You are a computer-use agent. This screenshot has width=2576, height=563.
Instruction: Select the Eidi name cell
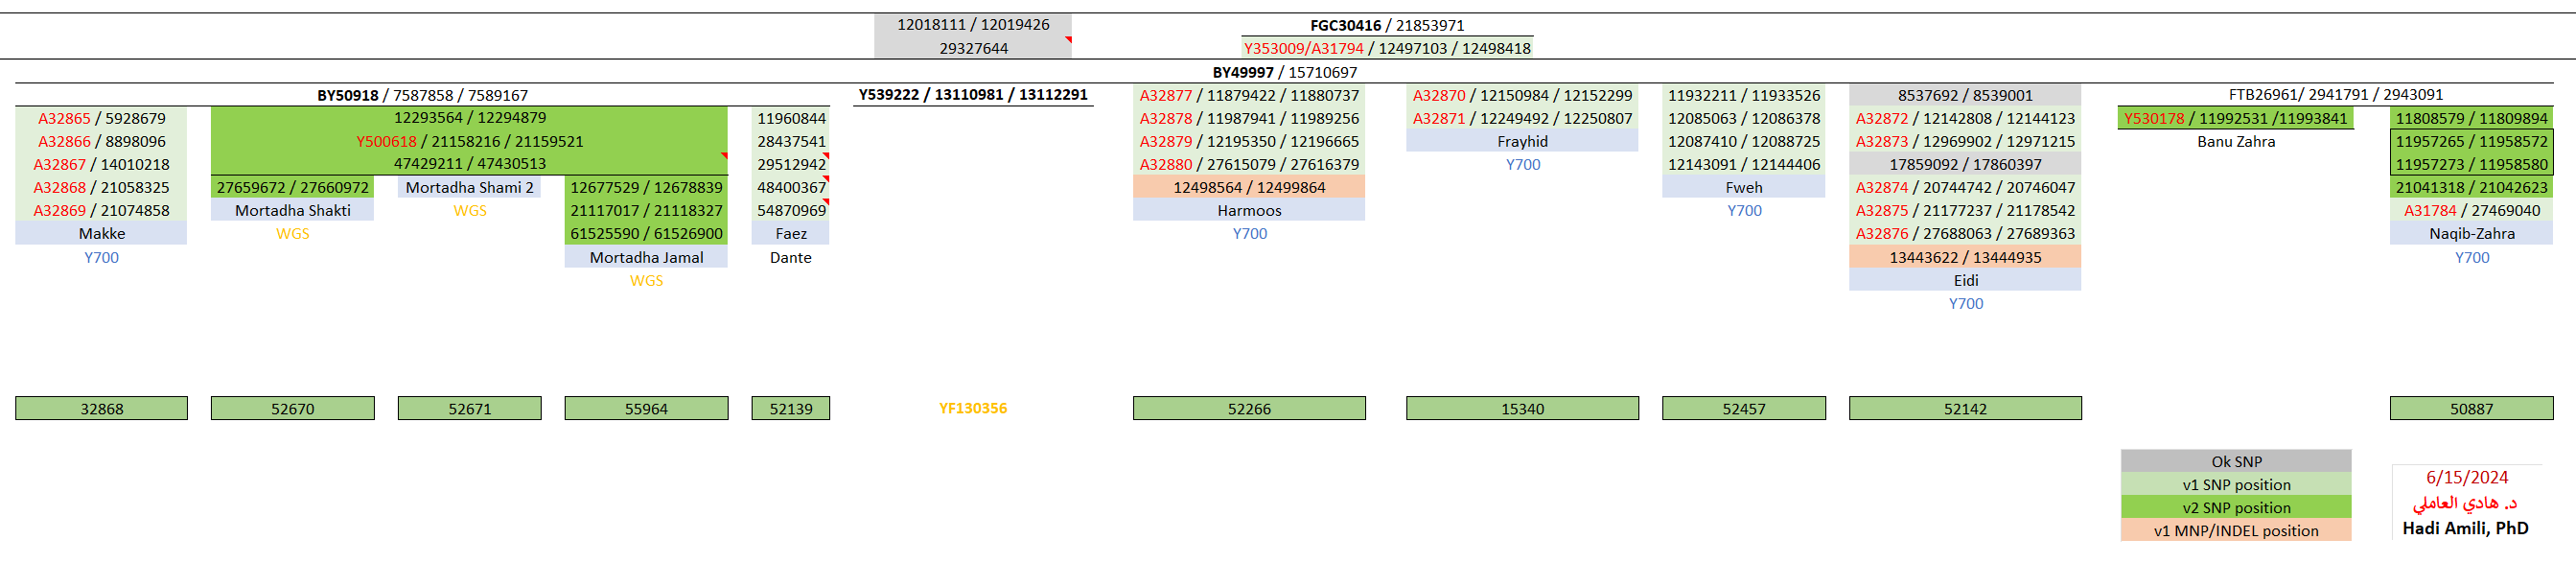click(1964, 280)
